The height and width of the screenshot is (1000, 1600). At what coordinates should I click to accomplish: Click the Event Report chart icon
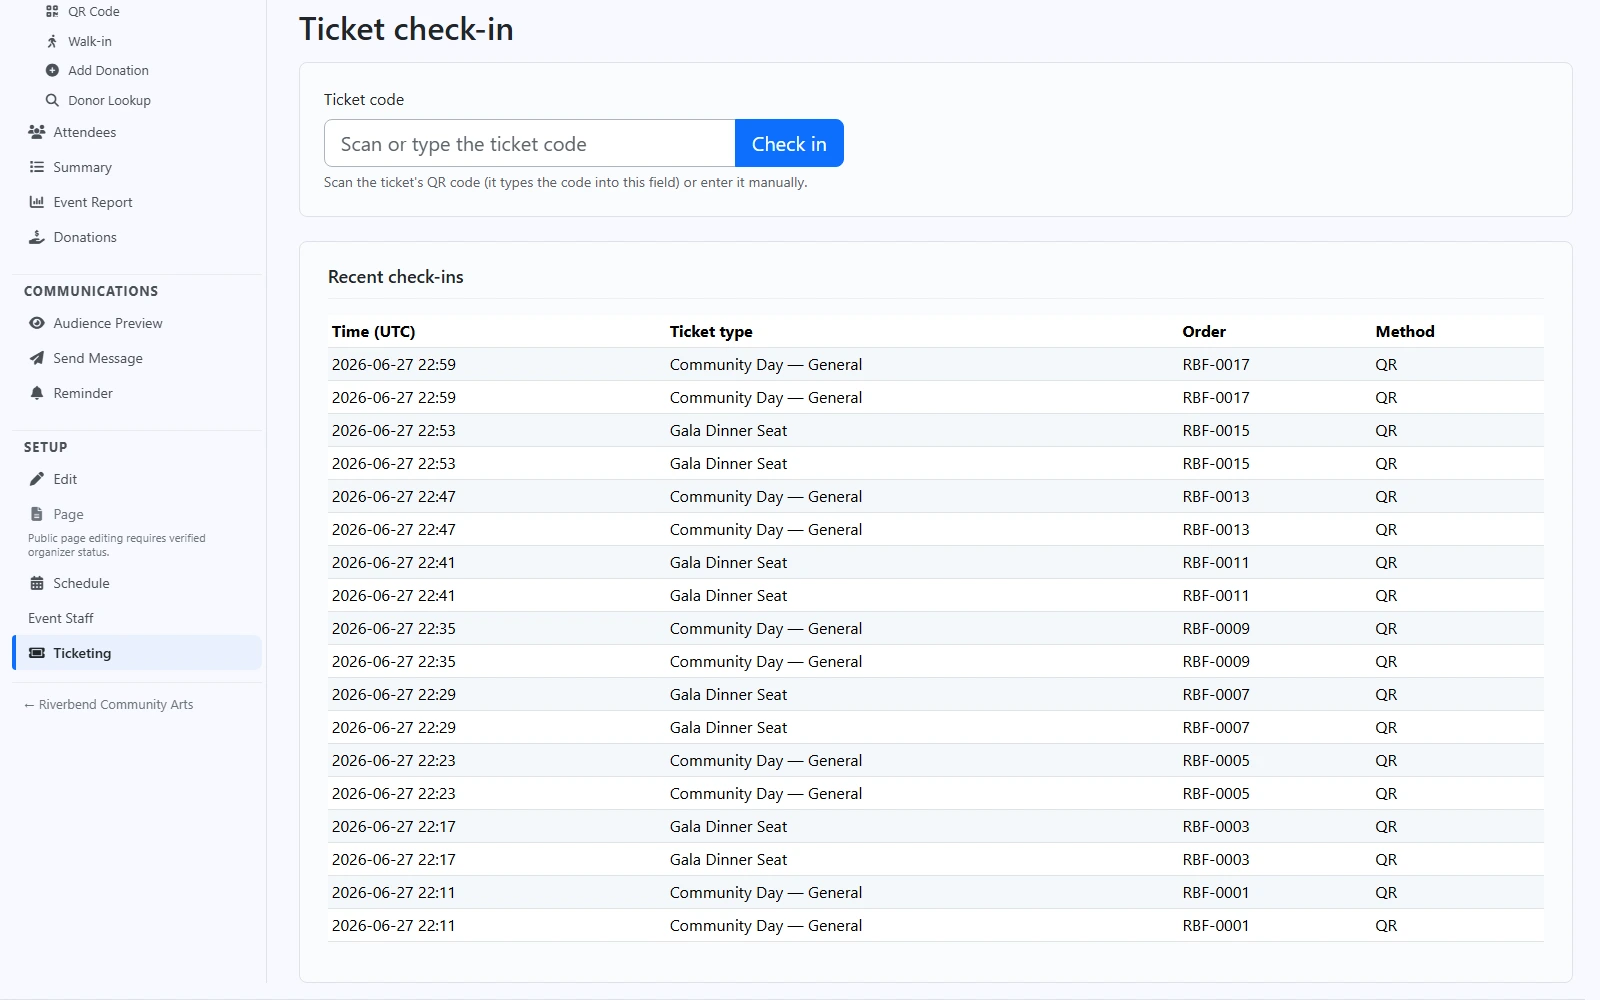pos(37,202)
